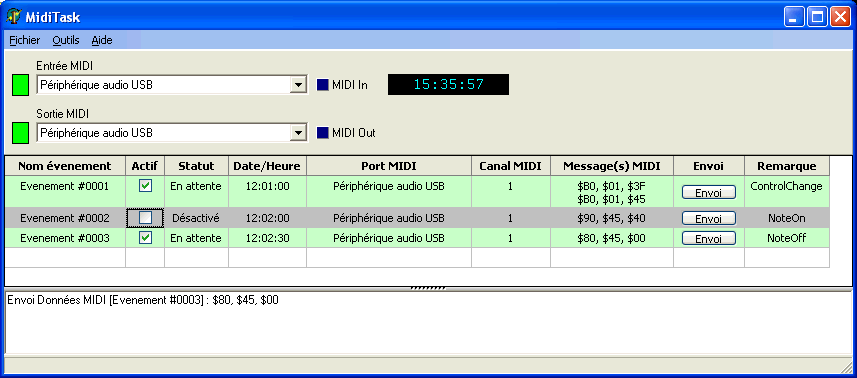The height and width of the screenshot is (378, 857).
Task: Click the MidiTask app icon in title bar
Action: (14, 17)
